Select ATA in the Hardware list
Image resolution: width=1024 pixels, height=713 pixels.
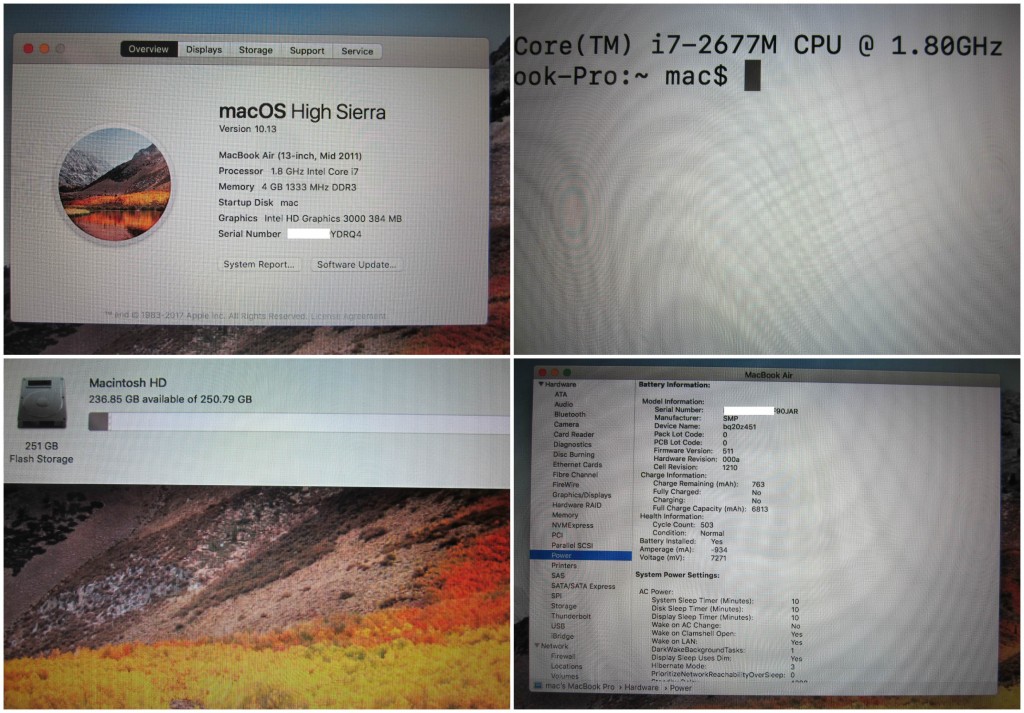[x=561, y=394]
